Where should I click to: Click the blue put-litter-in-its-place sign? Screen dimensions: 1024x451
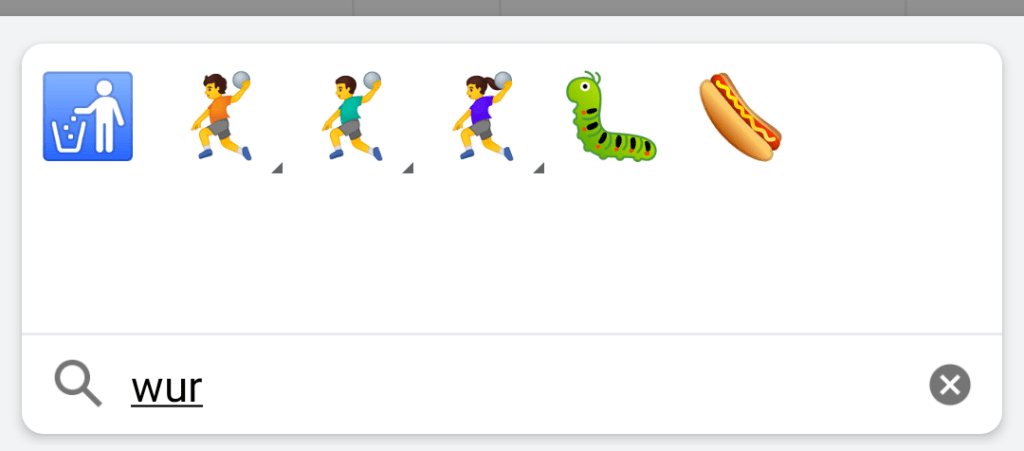[88, 116]
